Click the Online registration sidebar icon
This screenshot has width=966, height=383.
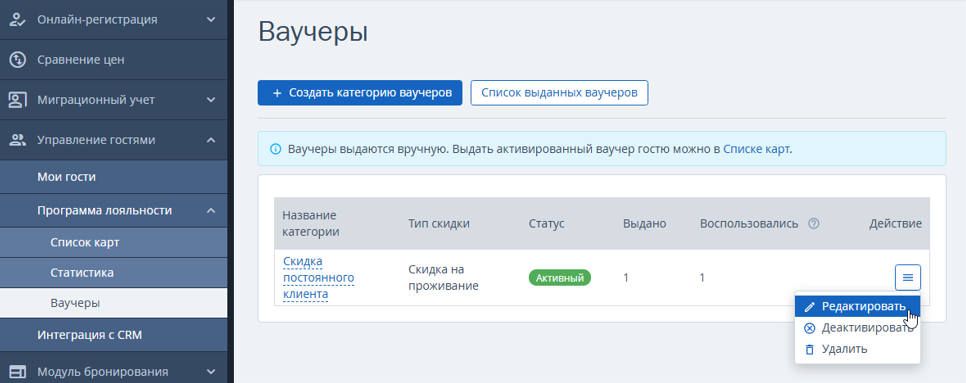pos(17,20)
